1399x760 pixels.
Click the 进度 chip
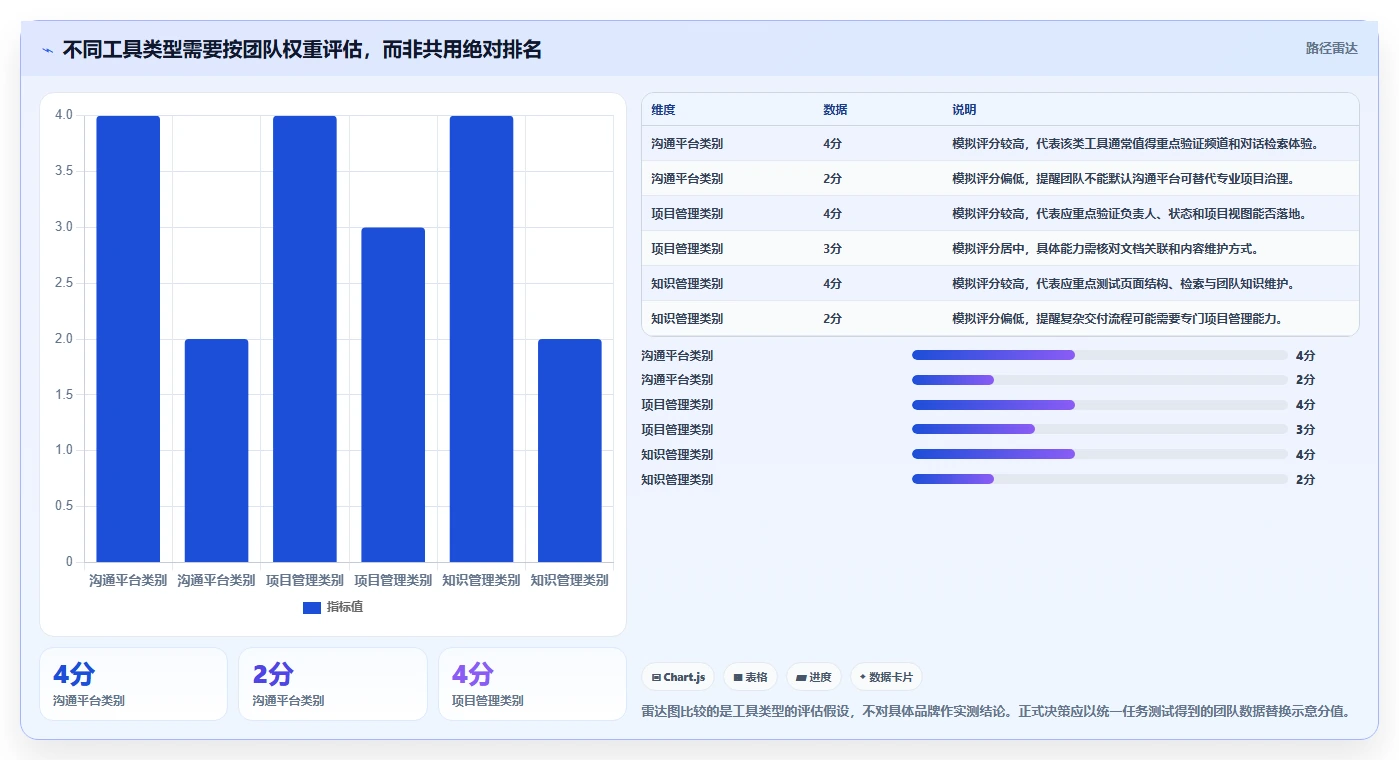pyautogui.click(x=814, y=677)
